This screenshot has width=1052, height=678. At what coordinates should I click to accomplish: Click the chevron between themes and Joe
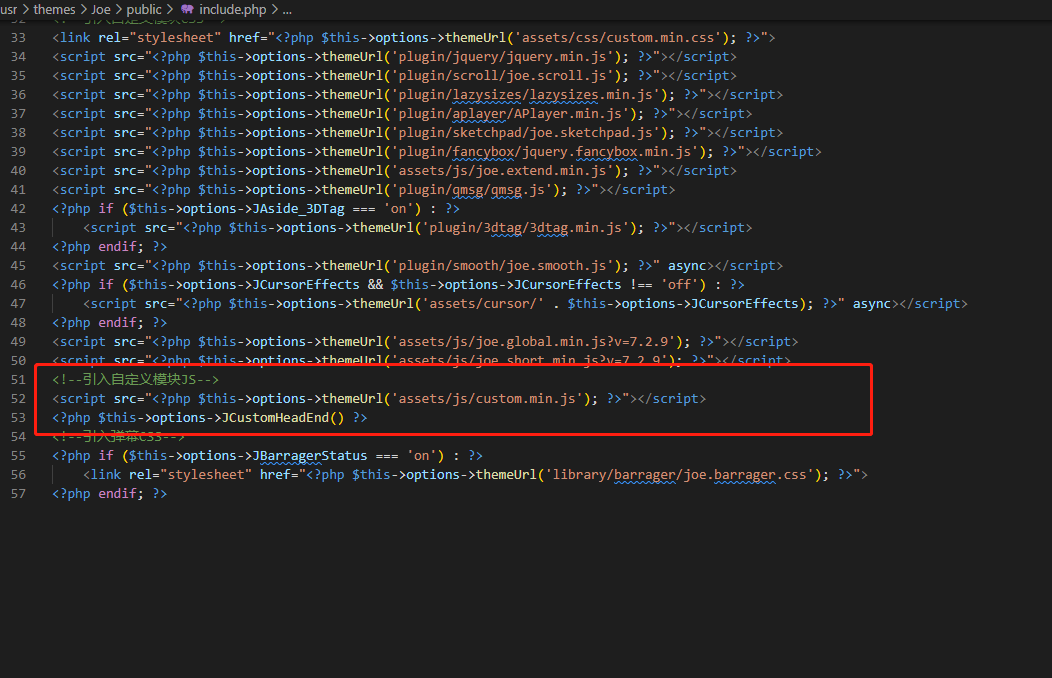pos(84,9)
